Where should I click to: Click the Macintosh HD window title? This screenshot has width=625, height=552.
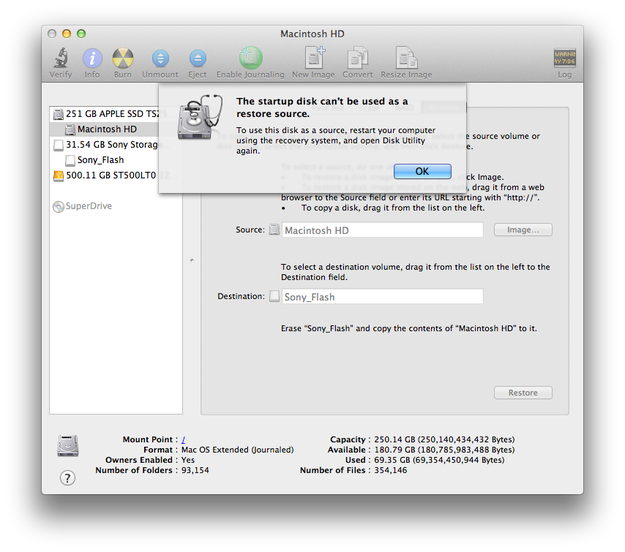point(312,34)
